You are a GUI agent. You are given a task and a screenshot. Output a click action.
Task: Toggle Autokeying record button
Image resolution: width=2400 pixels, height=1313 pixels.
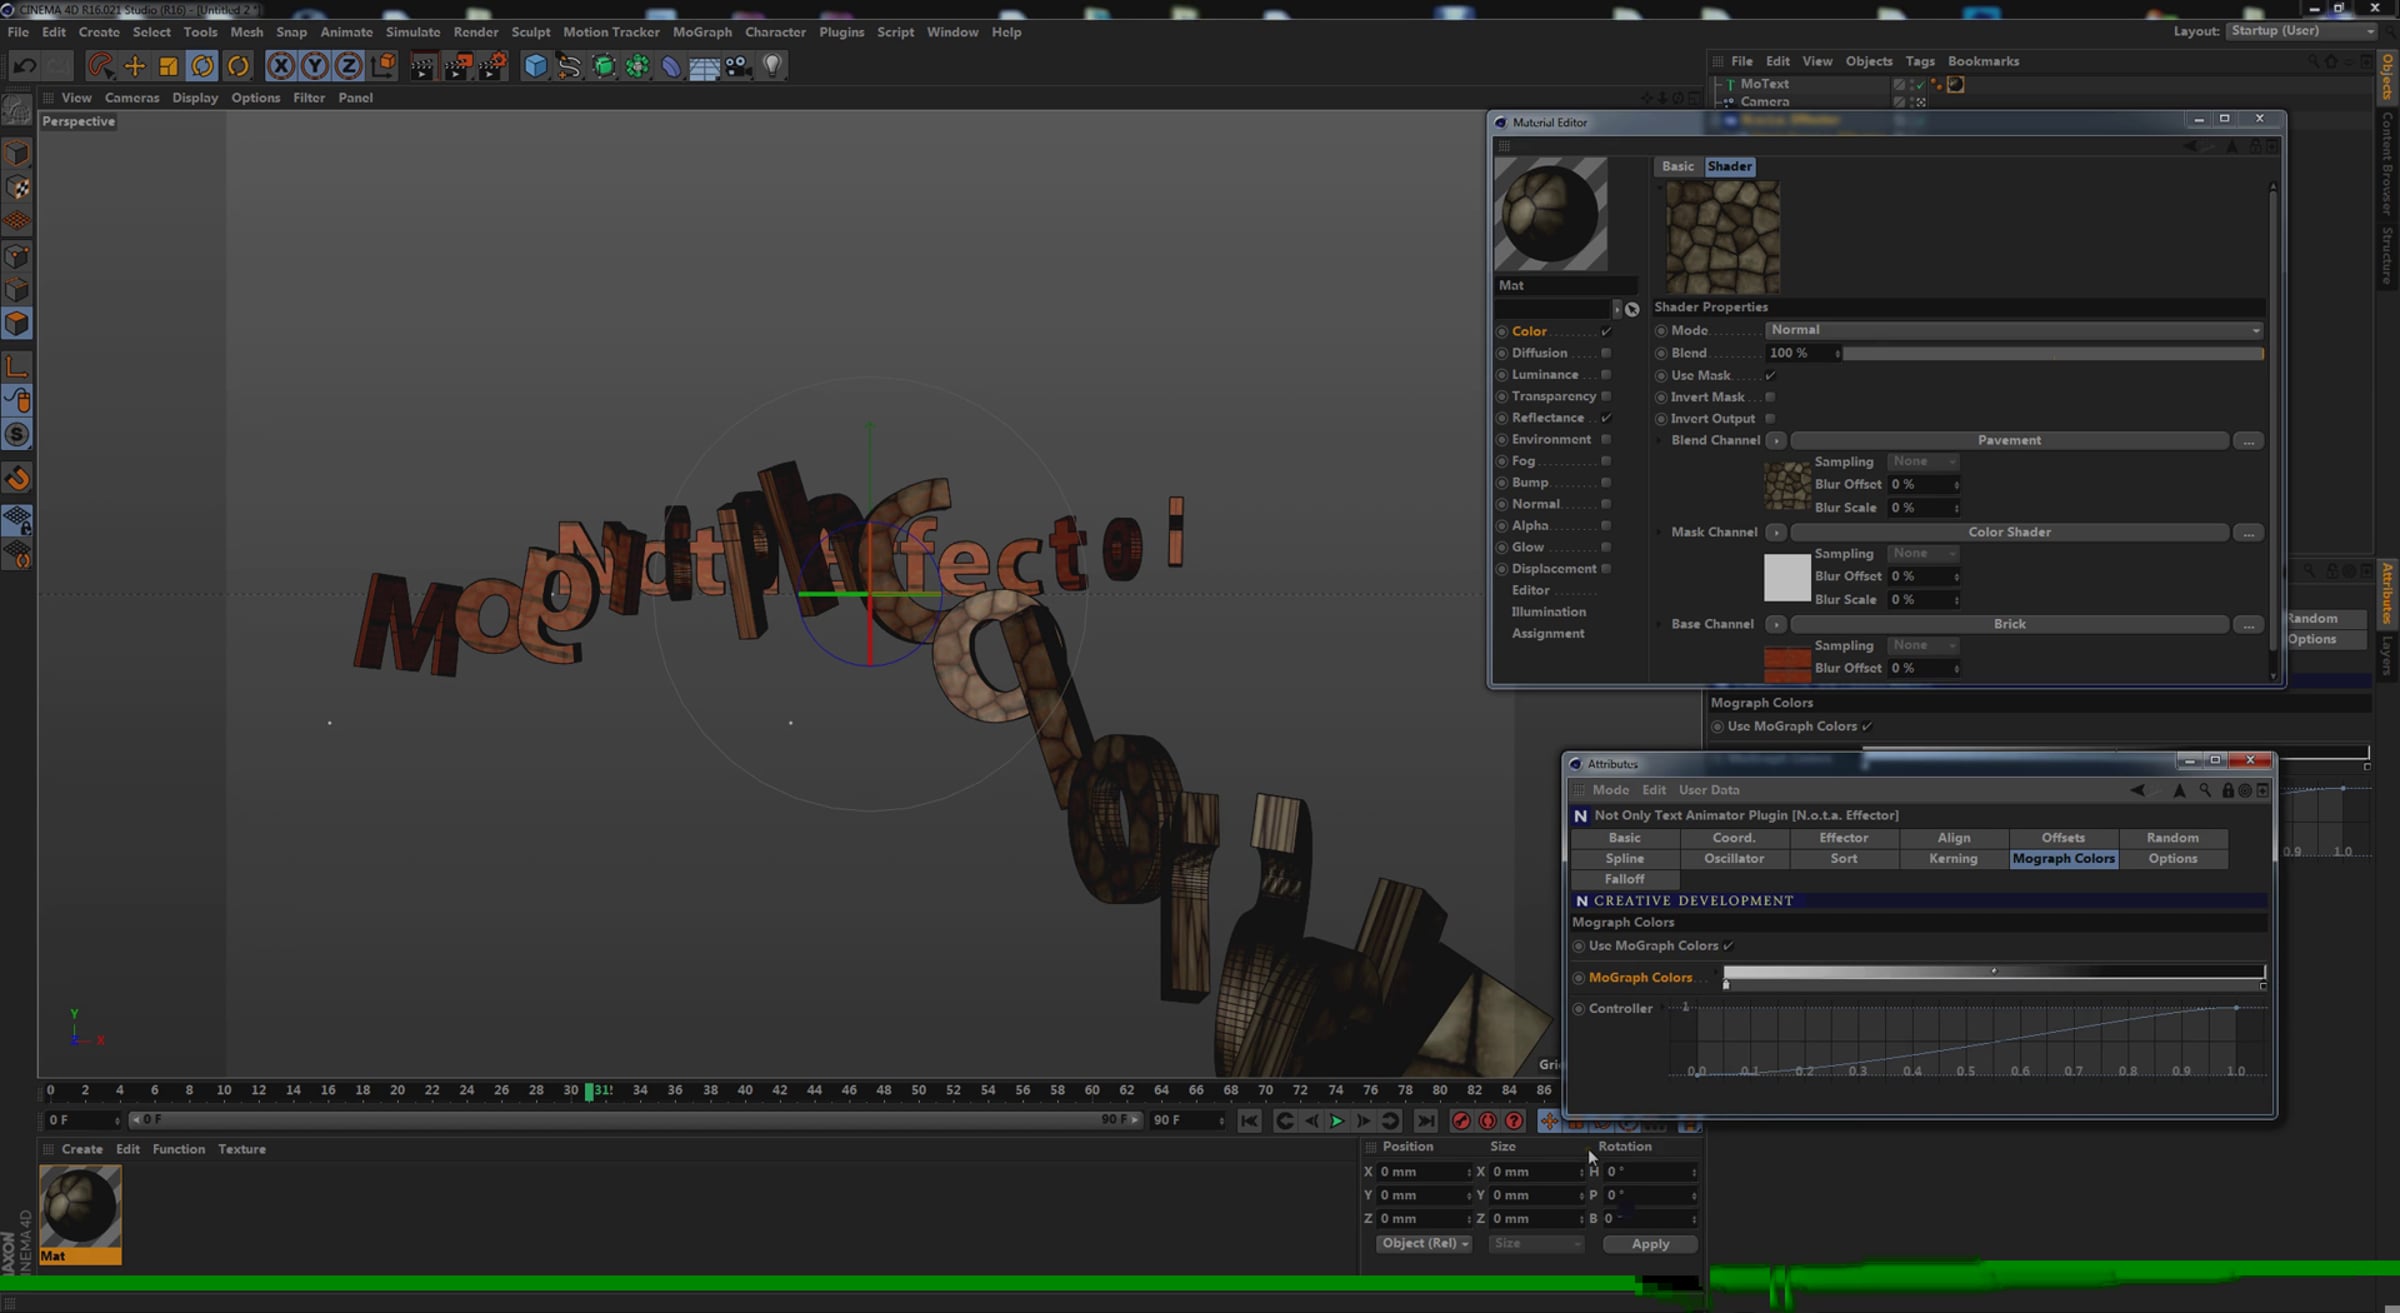[1488, 1121]
